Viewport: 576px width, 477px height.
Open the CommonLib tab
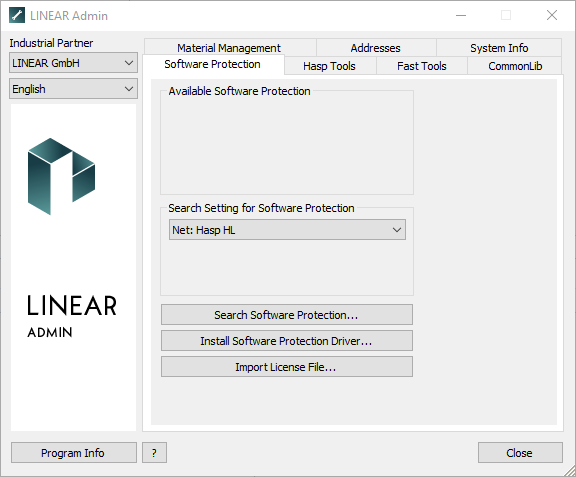[x=515, y=66]
